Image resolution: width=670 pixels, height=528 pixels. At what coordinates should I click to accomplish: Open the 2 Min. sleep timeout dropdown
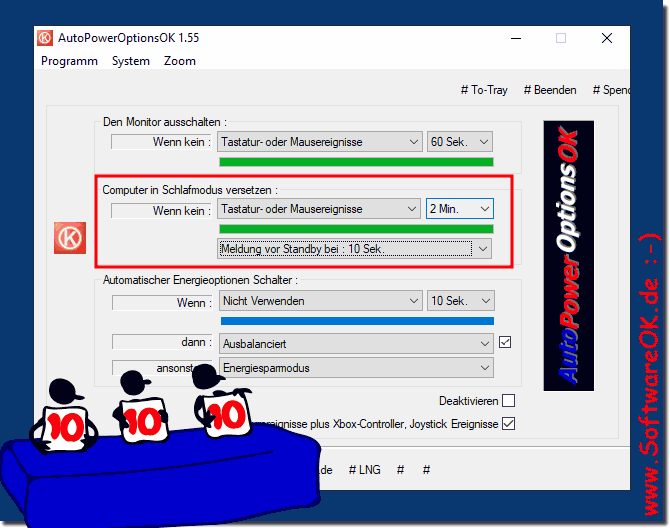click(x=460, y=208)
